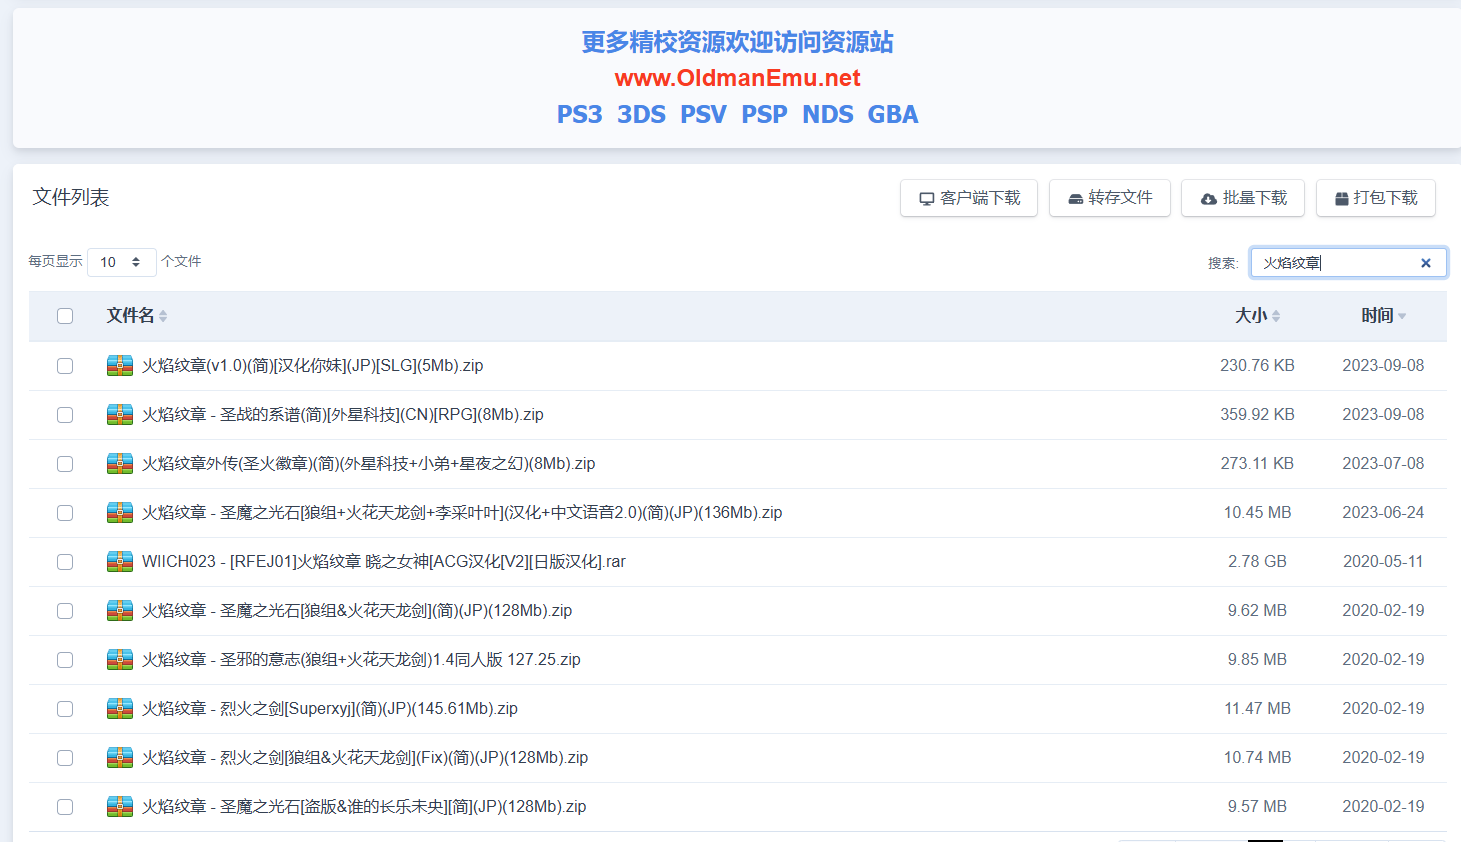Viewport: 1461px width, 842px height.
Task: Open file 圣魔之光石[狼组&火花天龙剑](简)(JP)(128Mb).zip
Action: (357, 611)
